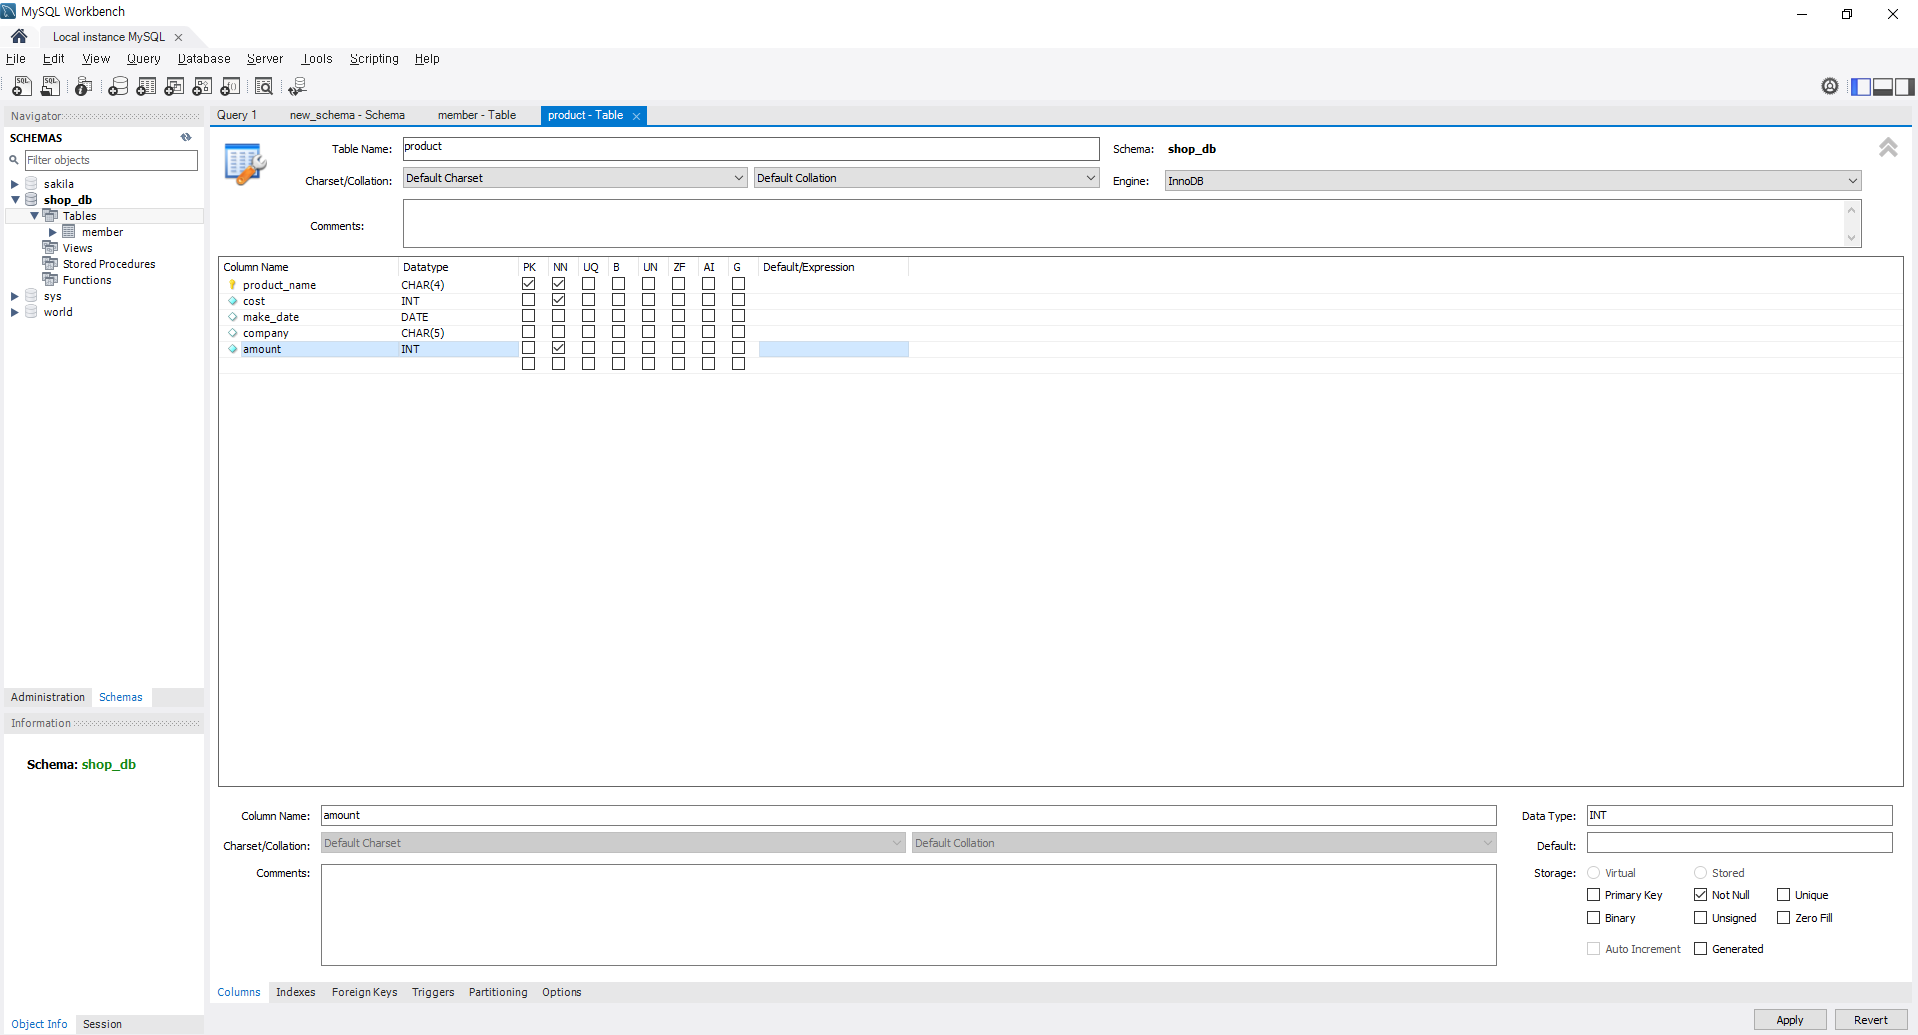
Task: Toggle the bottom output panel icon
Action: (x=1883, y=87)
